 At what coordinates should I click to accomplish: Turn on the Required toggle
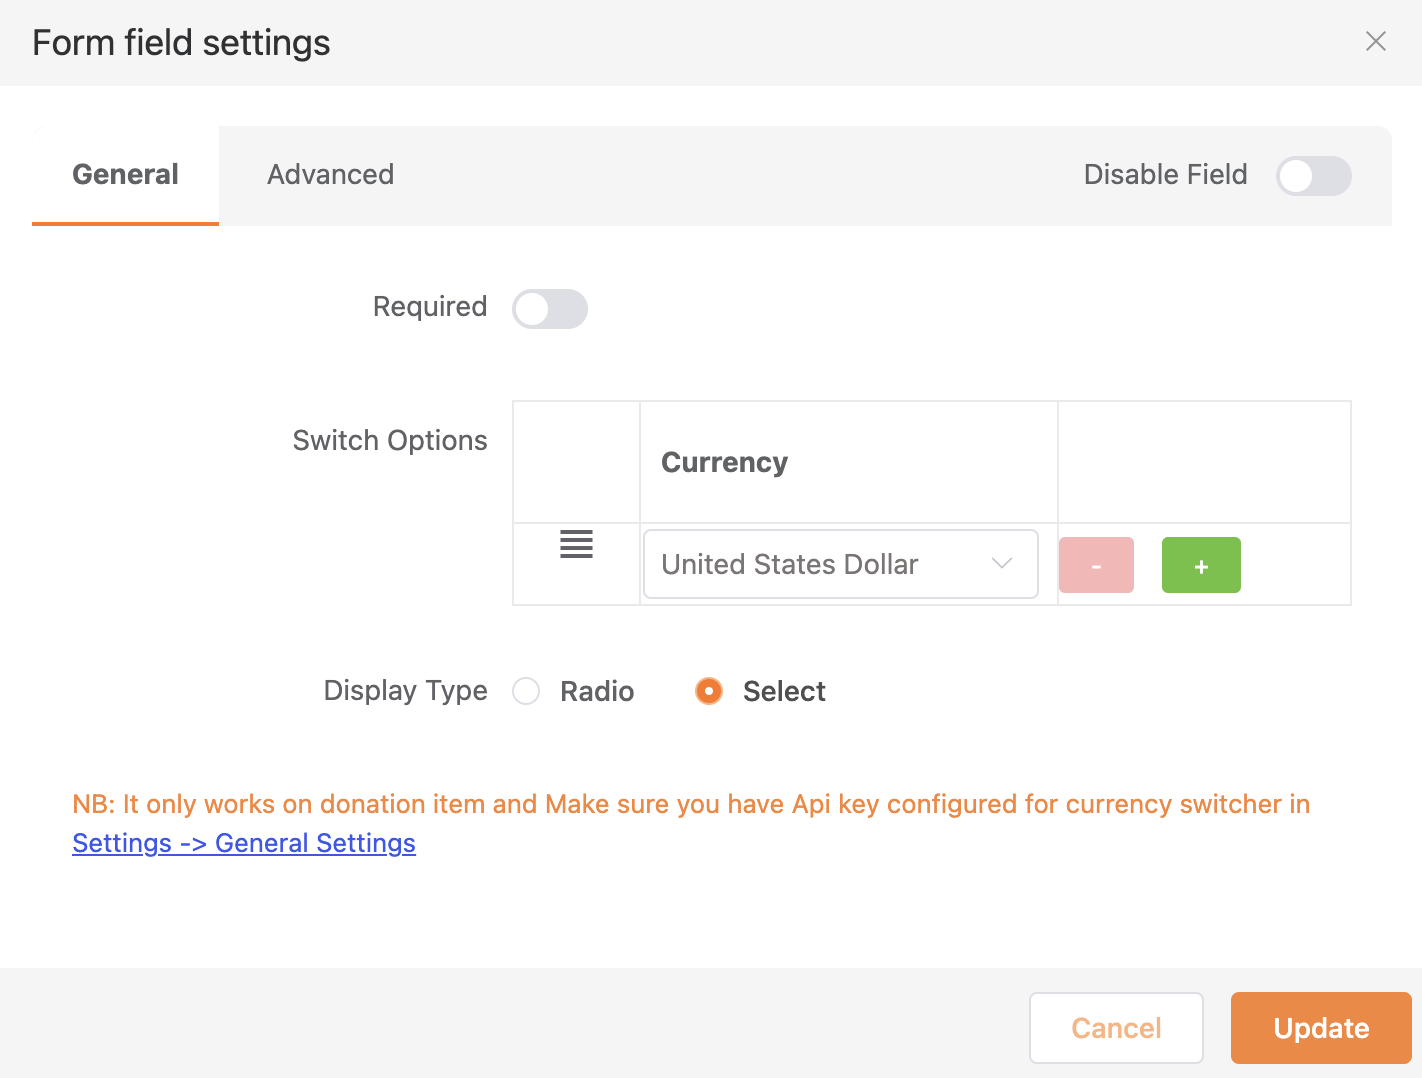549,308
